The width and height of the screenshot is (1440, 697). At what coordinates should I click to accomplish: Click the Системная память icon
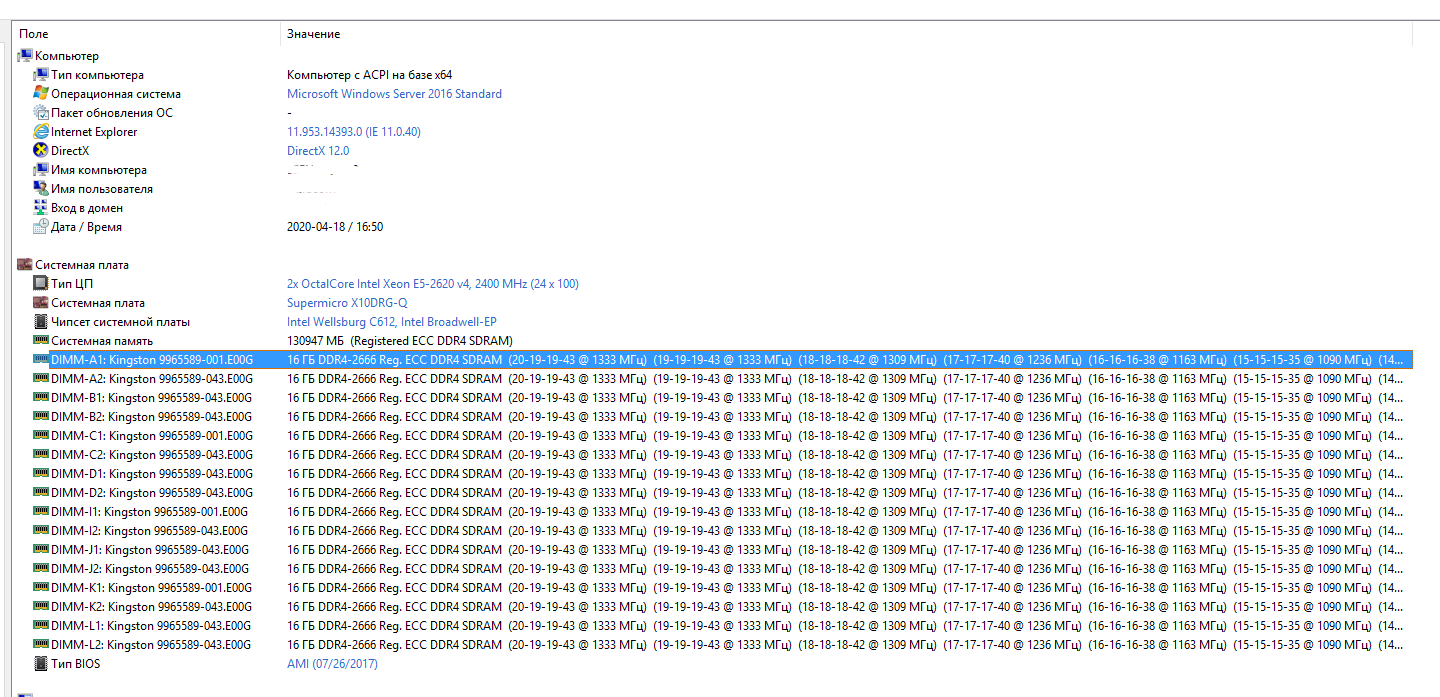coord(41,341)
